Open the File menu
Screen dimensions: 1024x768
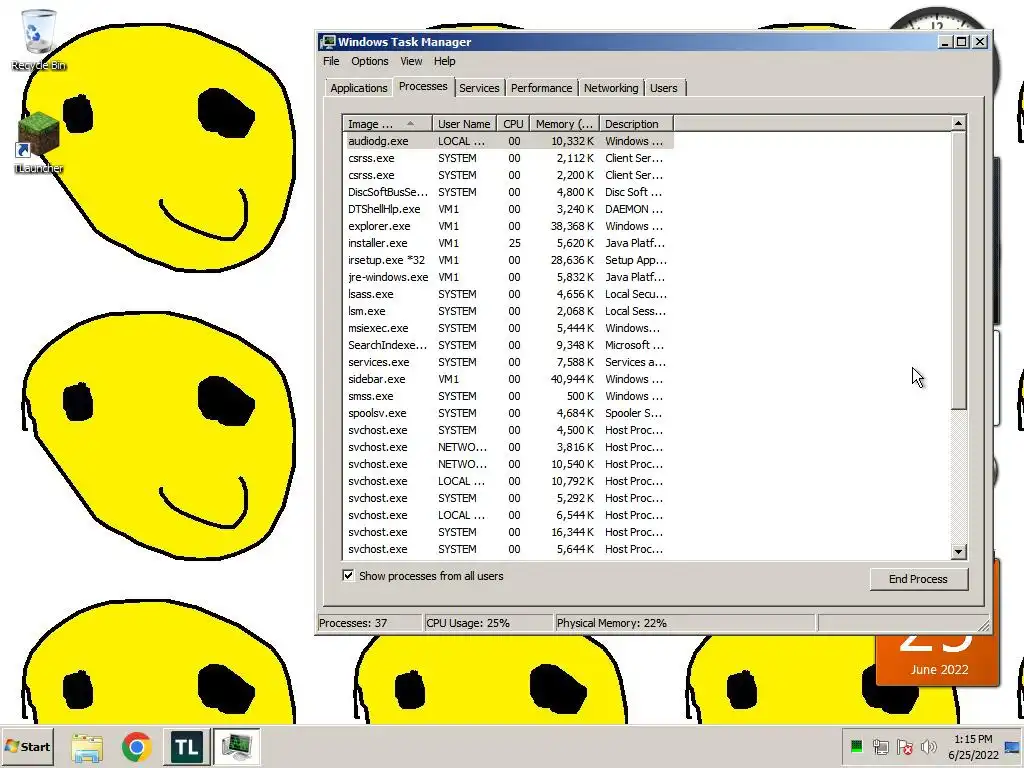[x=331, y=61]
